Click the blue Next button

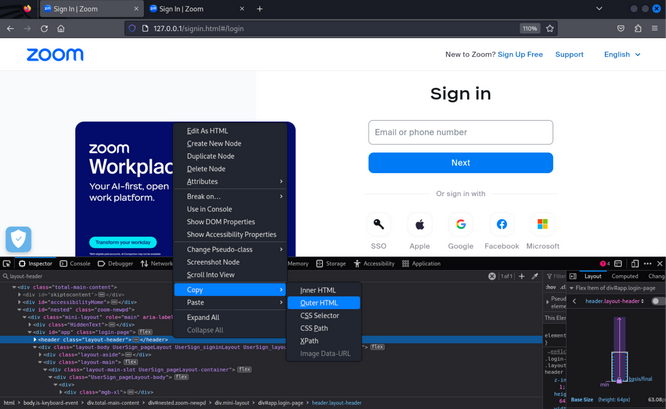(x=460, y=163)
